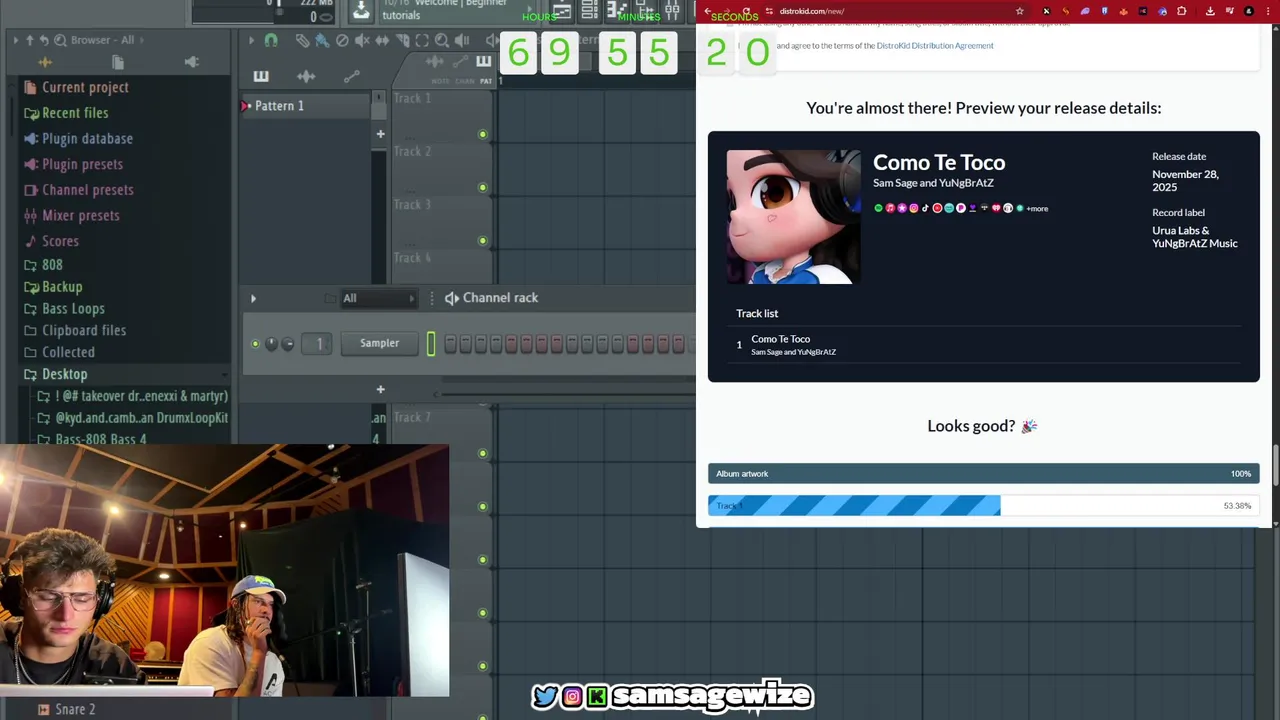
Task: Bookmark the DistroKid page with the star
Action: (x=1019, y=11)
